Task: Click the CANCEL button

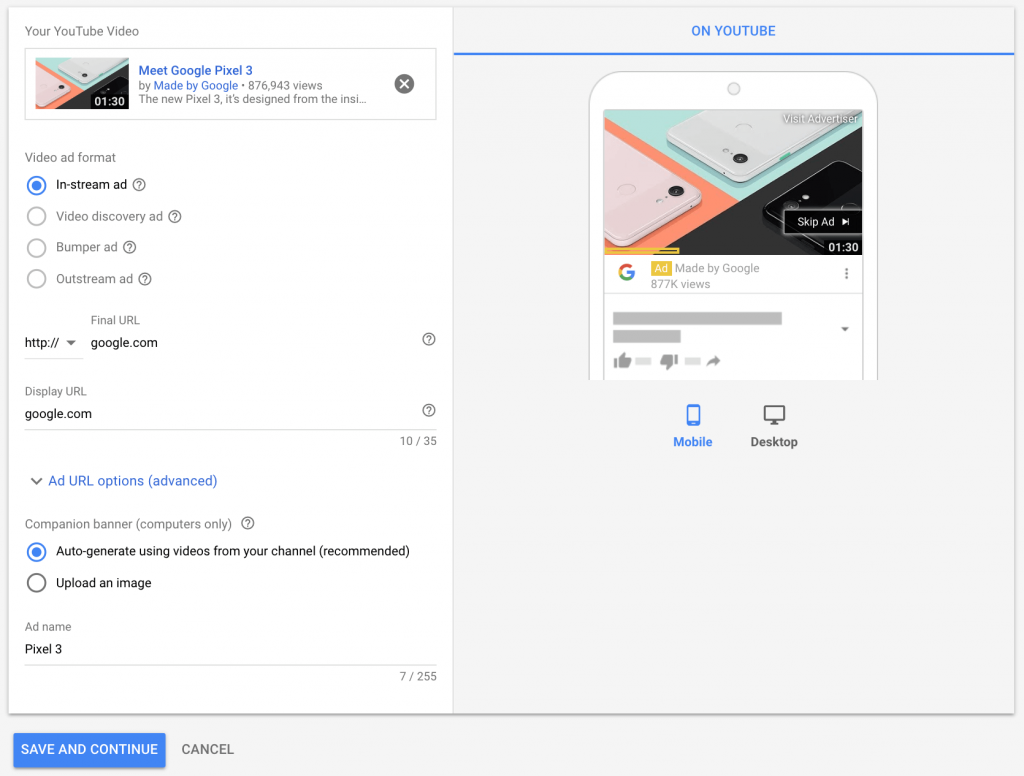Action: coord(208,749)
